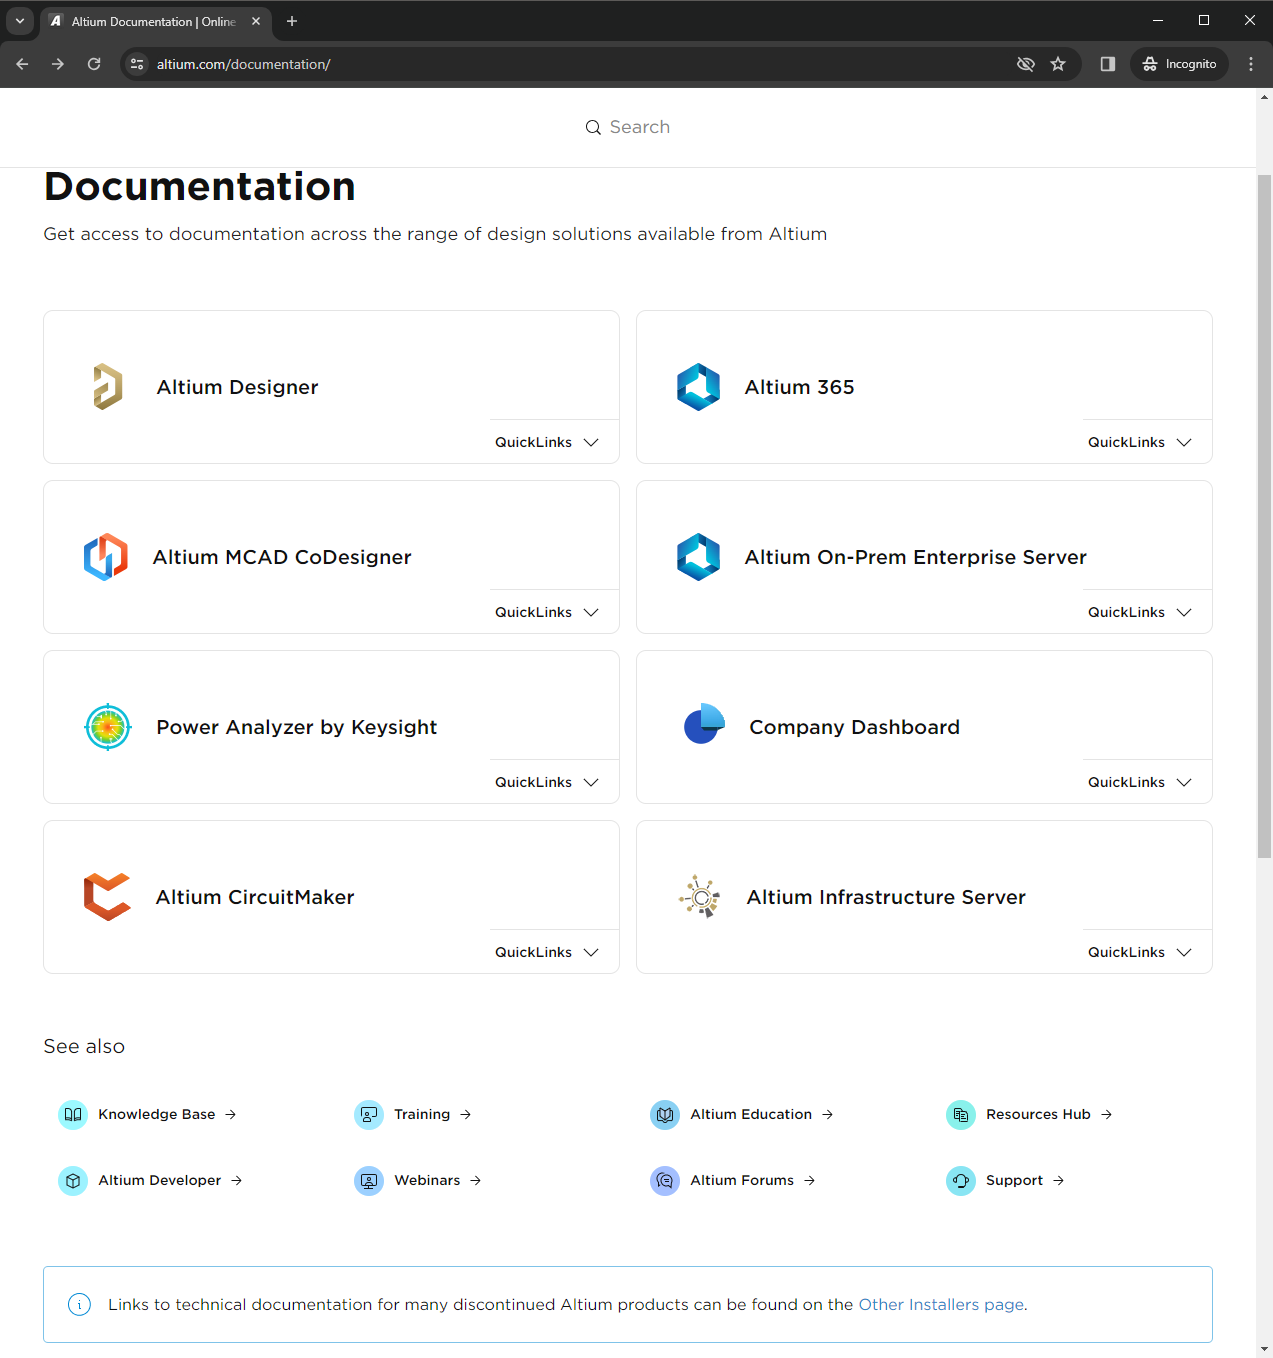Follow the Other Installers page link
The width and height of the screenshot is (1273, 1358).
pos(941,1304)
